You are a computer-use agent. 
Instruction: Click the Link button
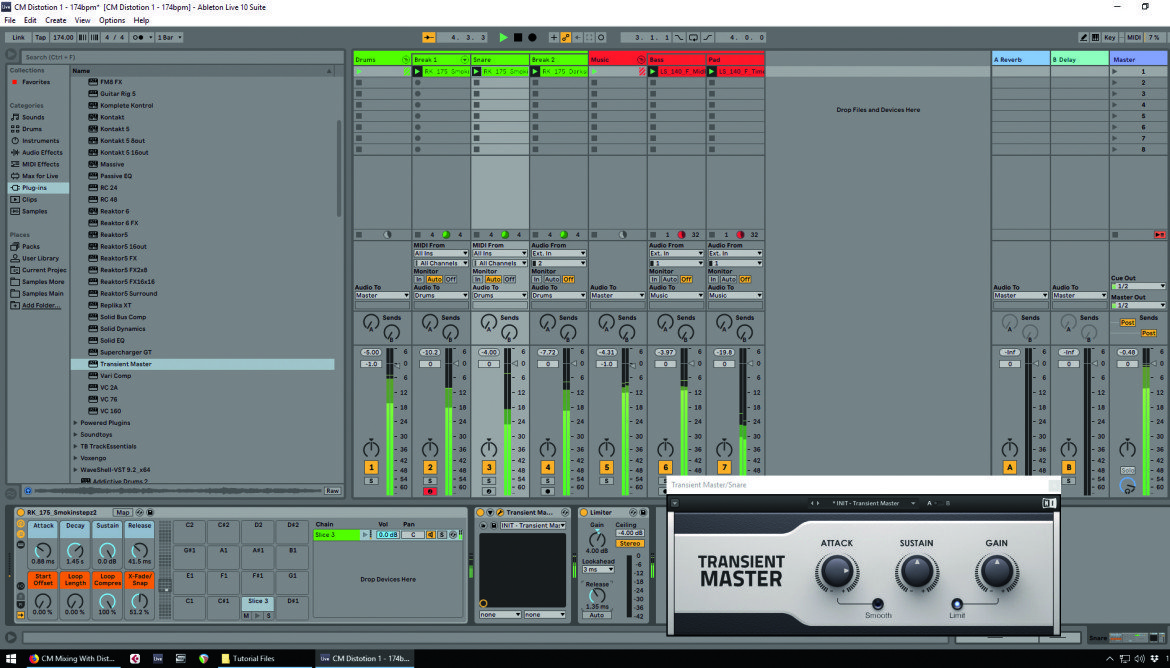click(x=19, y=37)
